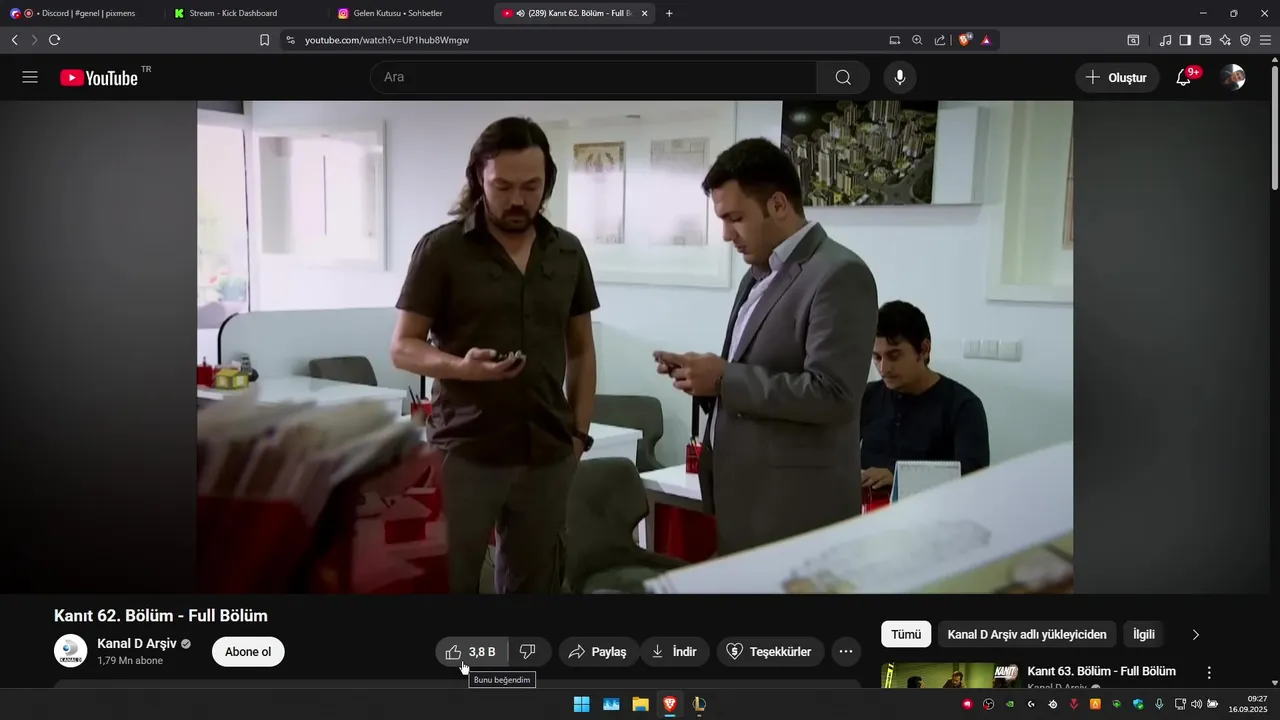
Task: Open the Oluştur create button
Action: pyautogui.click(x=1117, y=77)
